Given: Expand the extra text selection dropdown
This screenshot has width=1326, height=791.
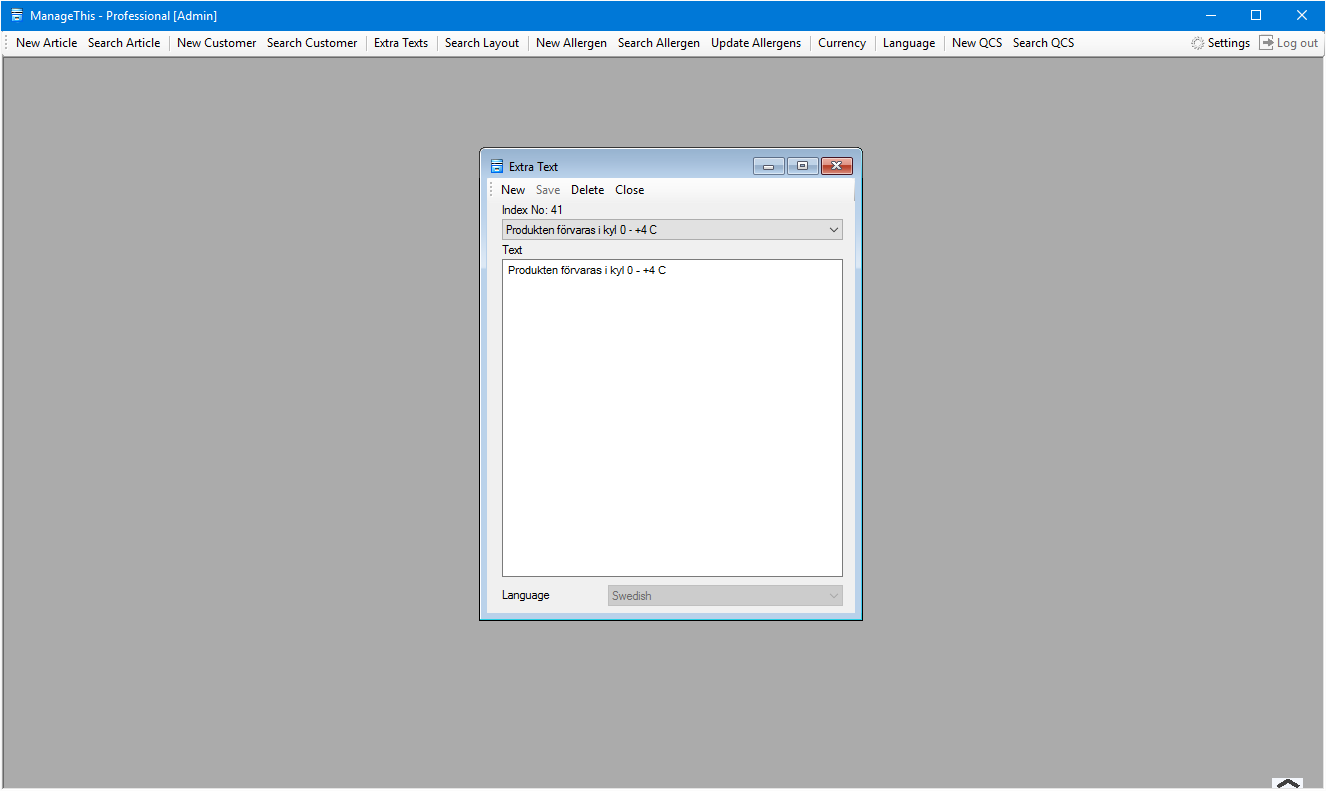Looking at the screenshot, I should pos(834,230).
